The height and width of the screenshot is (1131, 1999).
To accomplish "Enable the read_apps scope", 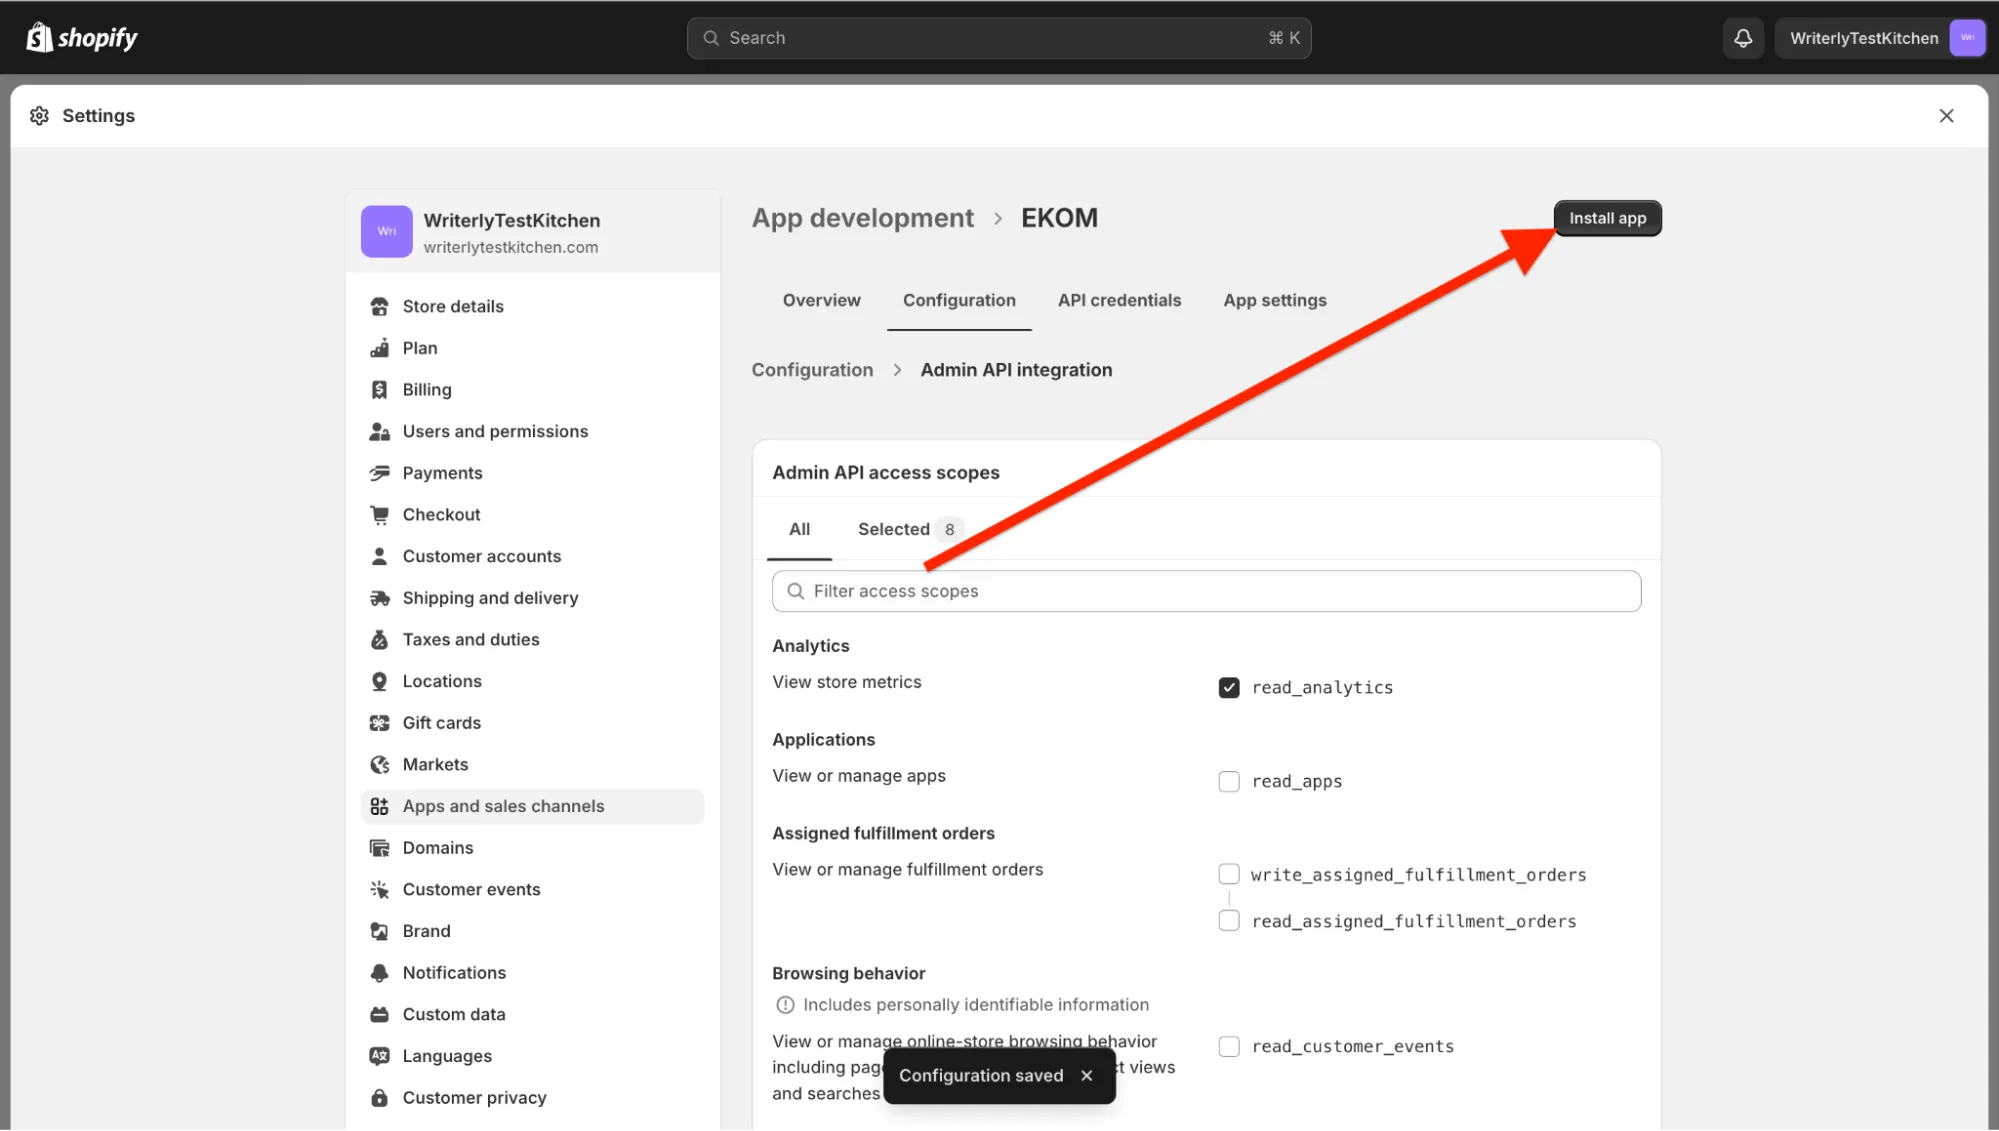I will (1229, 782).
